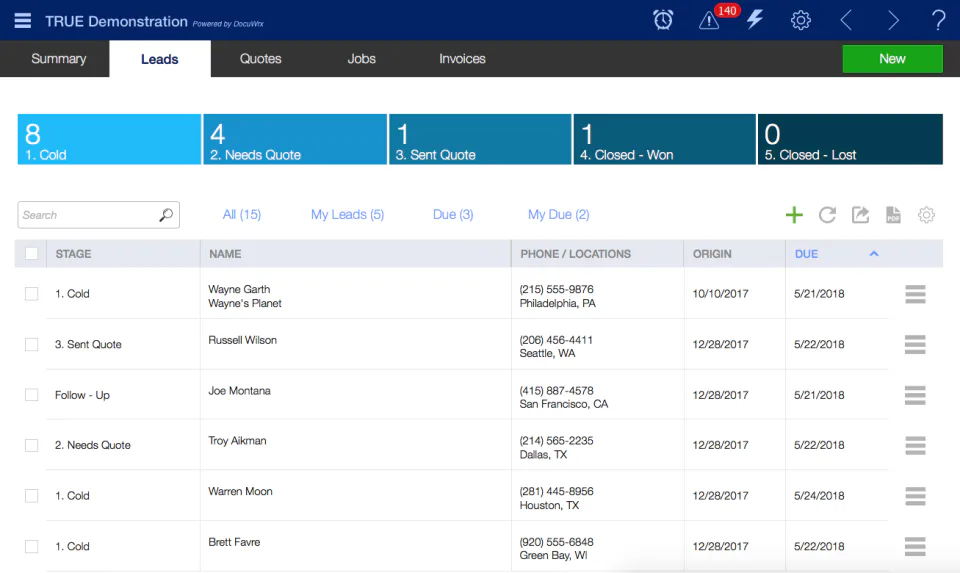Refresh the leads list

[x=827, y=215]
